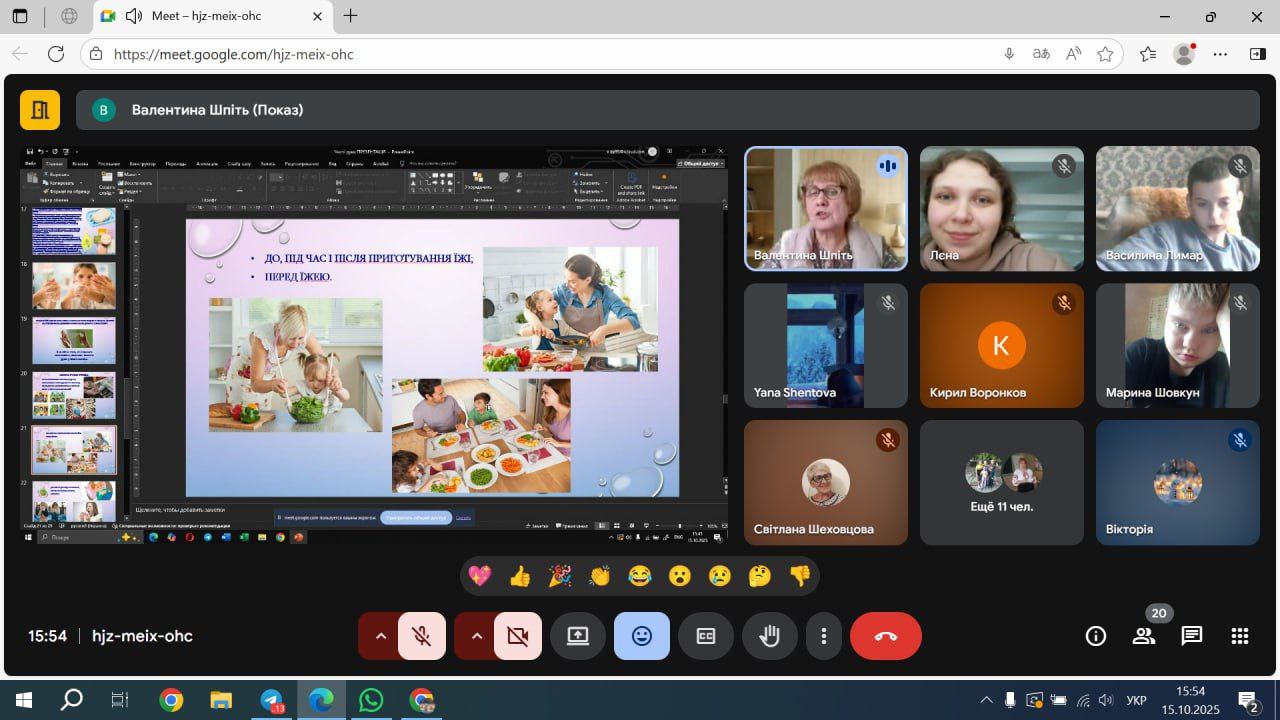Raise your hand in the meeting
This screenshot has width=1280, height=720.
(x=769, y=636)
